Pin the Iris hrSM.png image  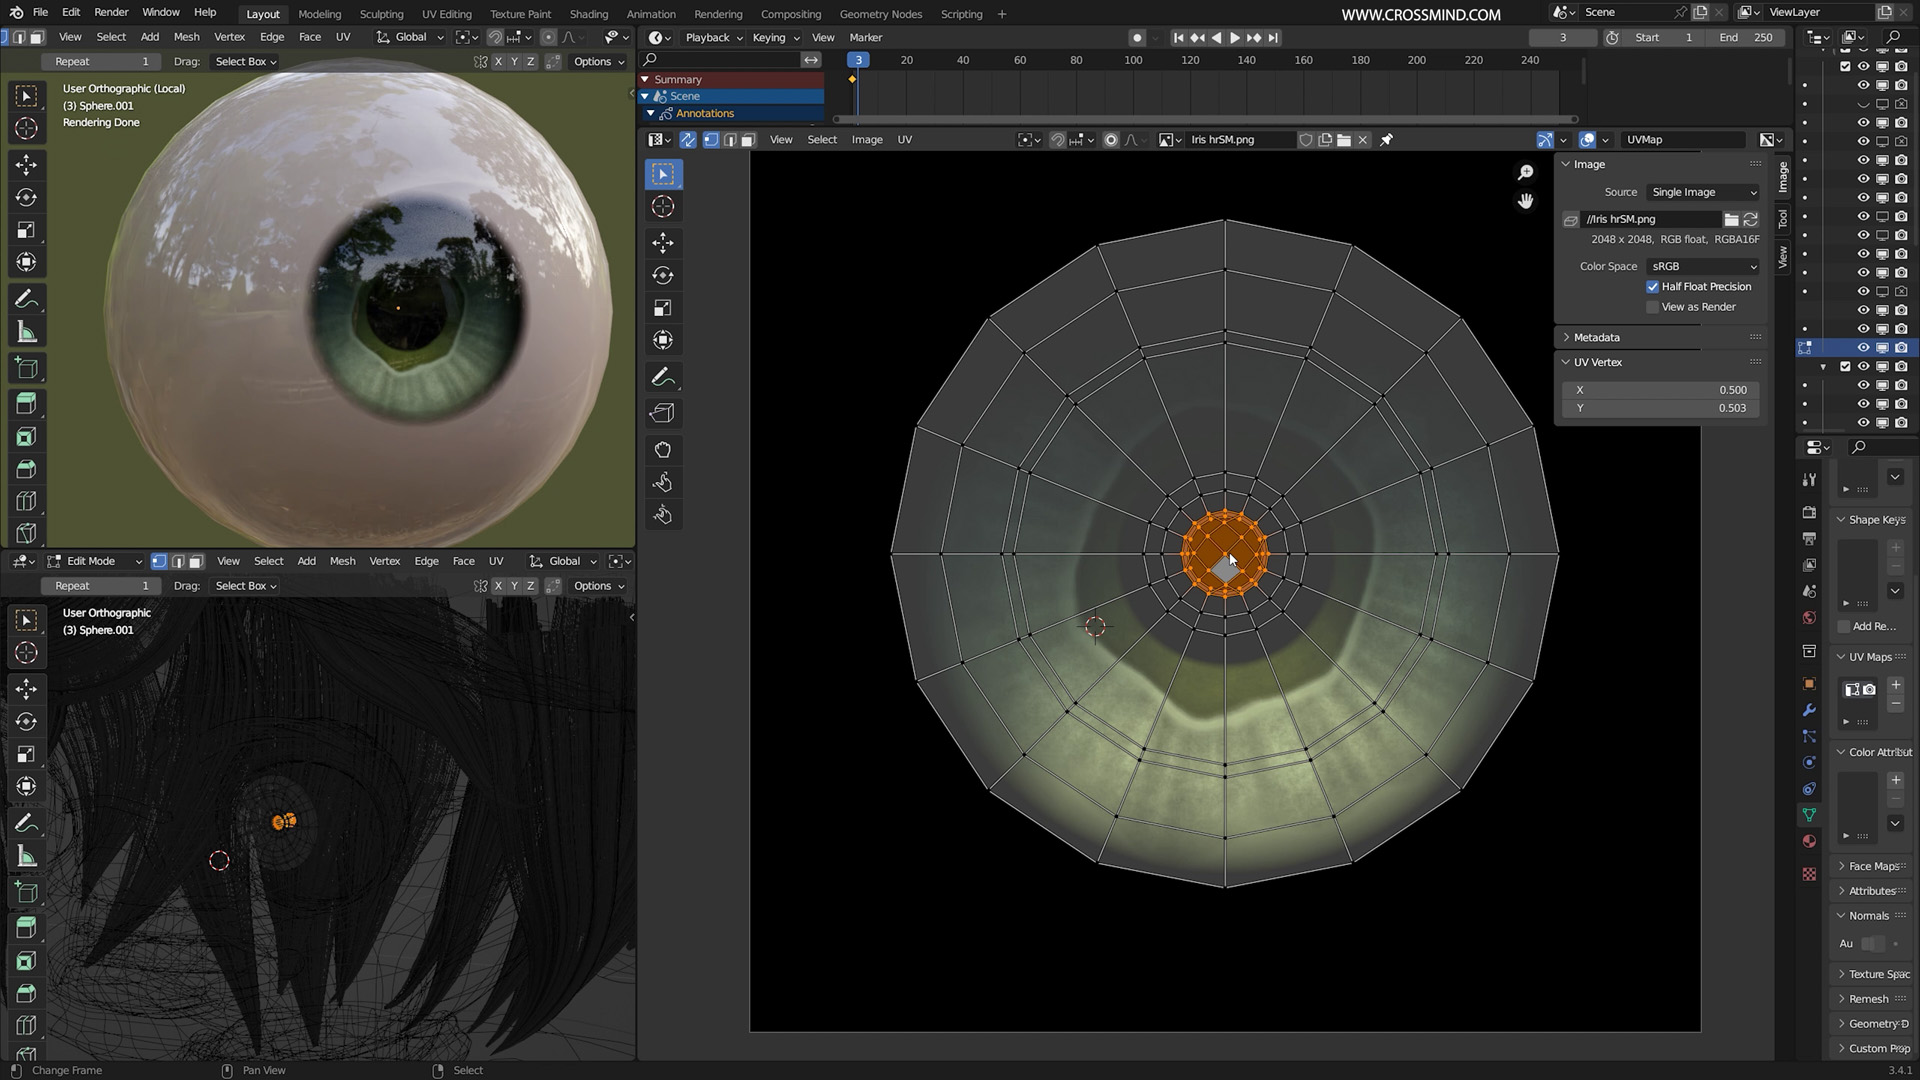click(x=1386, y=140)
